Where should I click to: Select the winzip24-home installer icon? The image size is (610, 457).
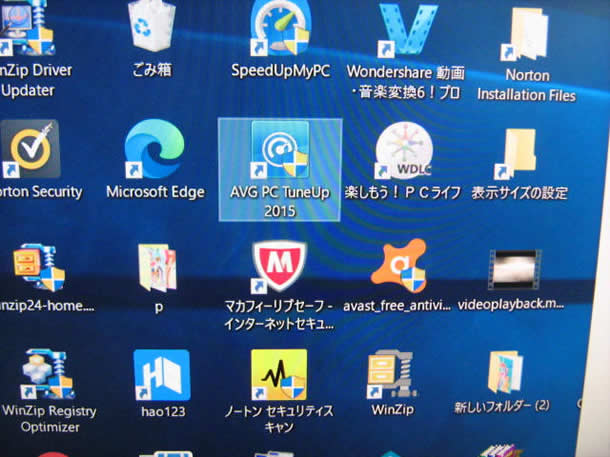[39, 267]
